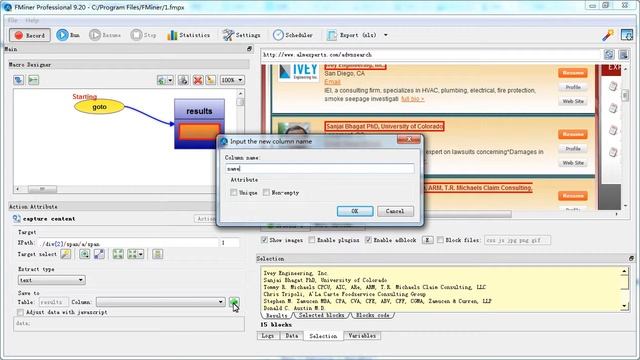Click the float icon on Main panel
This screenshot has width=640, height=360.
[249, 49]
